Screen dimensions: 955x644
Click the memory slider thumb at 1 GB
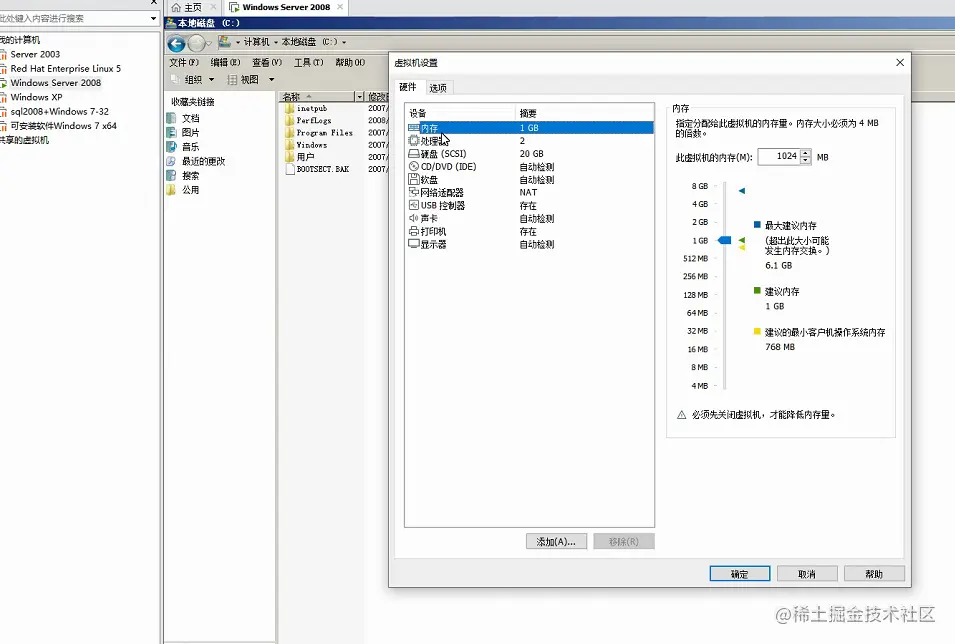(724, 240)
